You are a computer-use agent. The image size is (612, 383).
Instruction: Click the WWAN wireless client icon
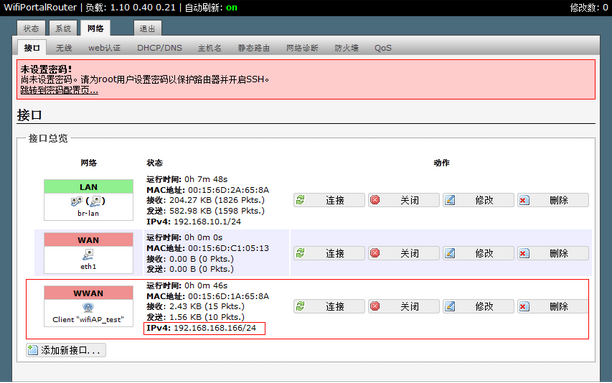pos(88,307)
